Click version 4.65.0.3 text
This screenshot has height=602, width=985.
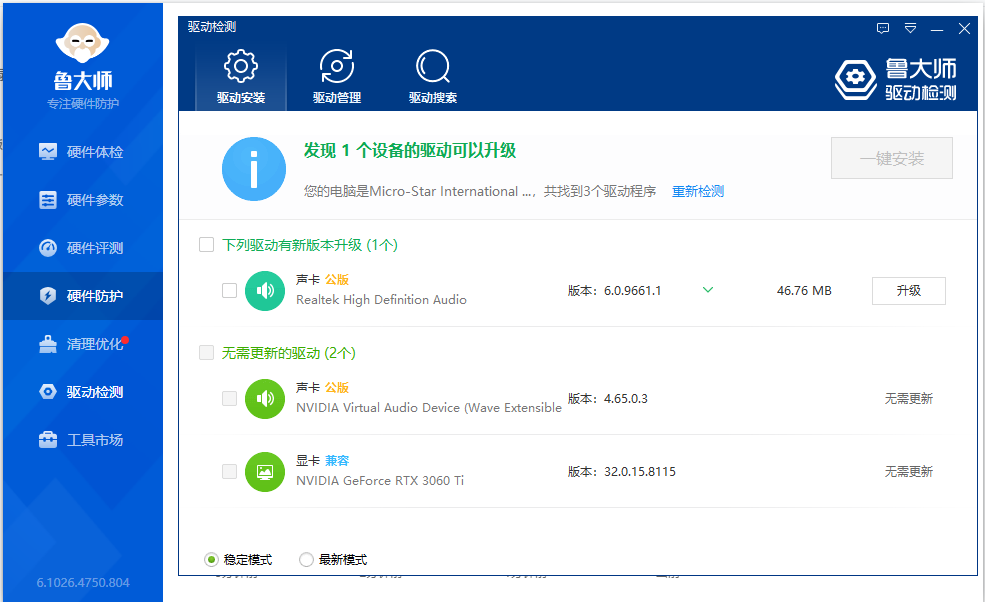click(x=626, y=398)
